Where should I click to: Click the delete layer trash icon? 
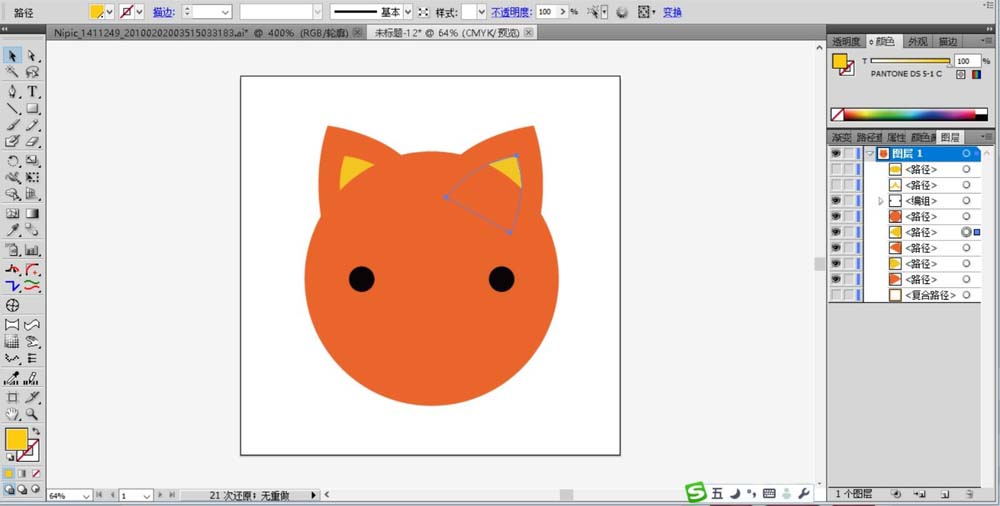pyautogui.click(x=969, y=494)
